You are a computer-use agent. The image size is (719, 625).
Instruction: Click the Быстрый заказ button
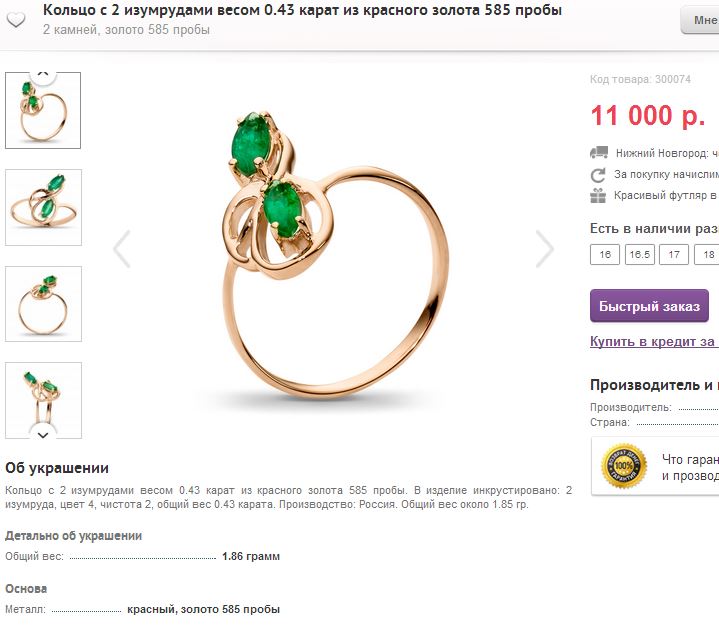tap(649, 306)
